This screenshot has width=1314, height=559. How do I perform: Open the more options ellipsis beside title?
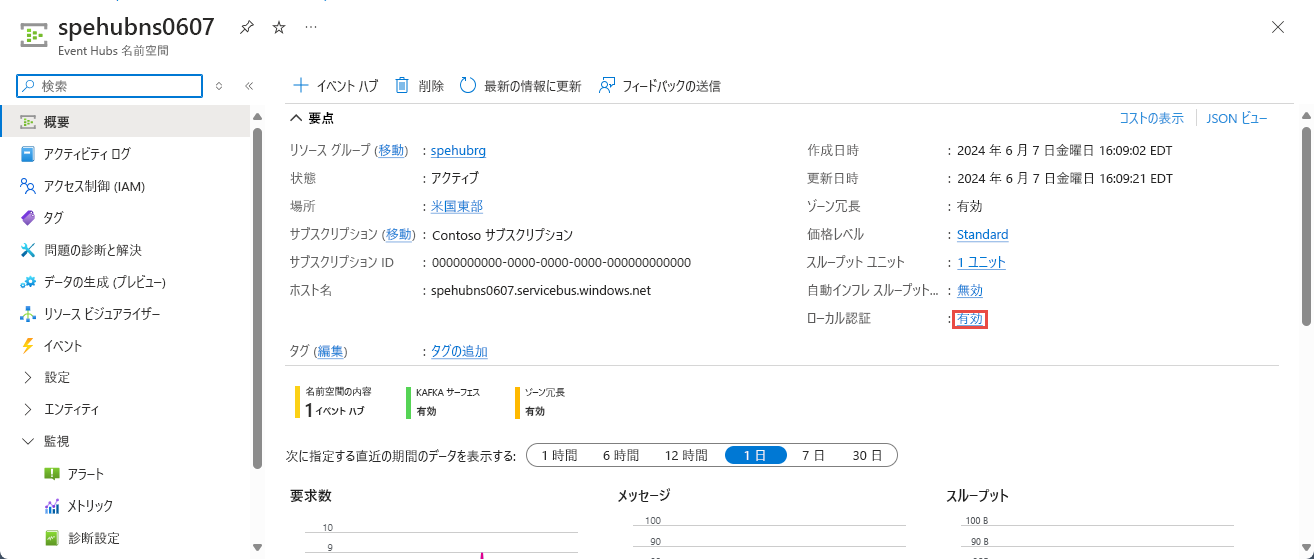[311, 27]
